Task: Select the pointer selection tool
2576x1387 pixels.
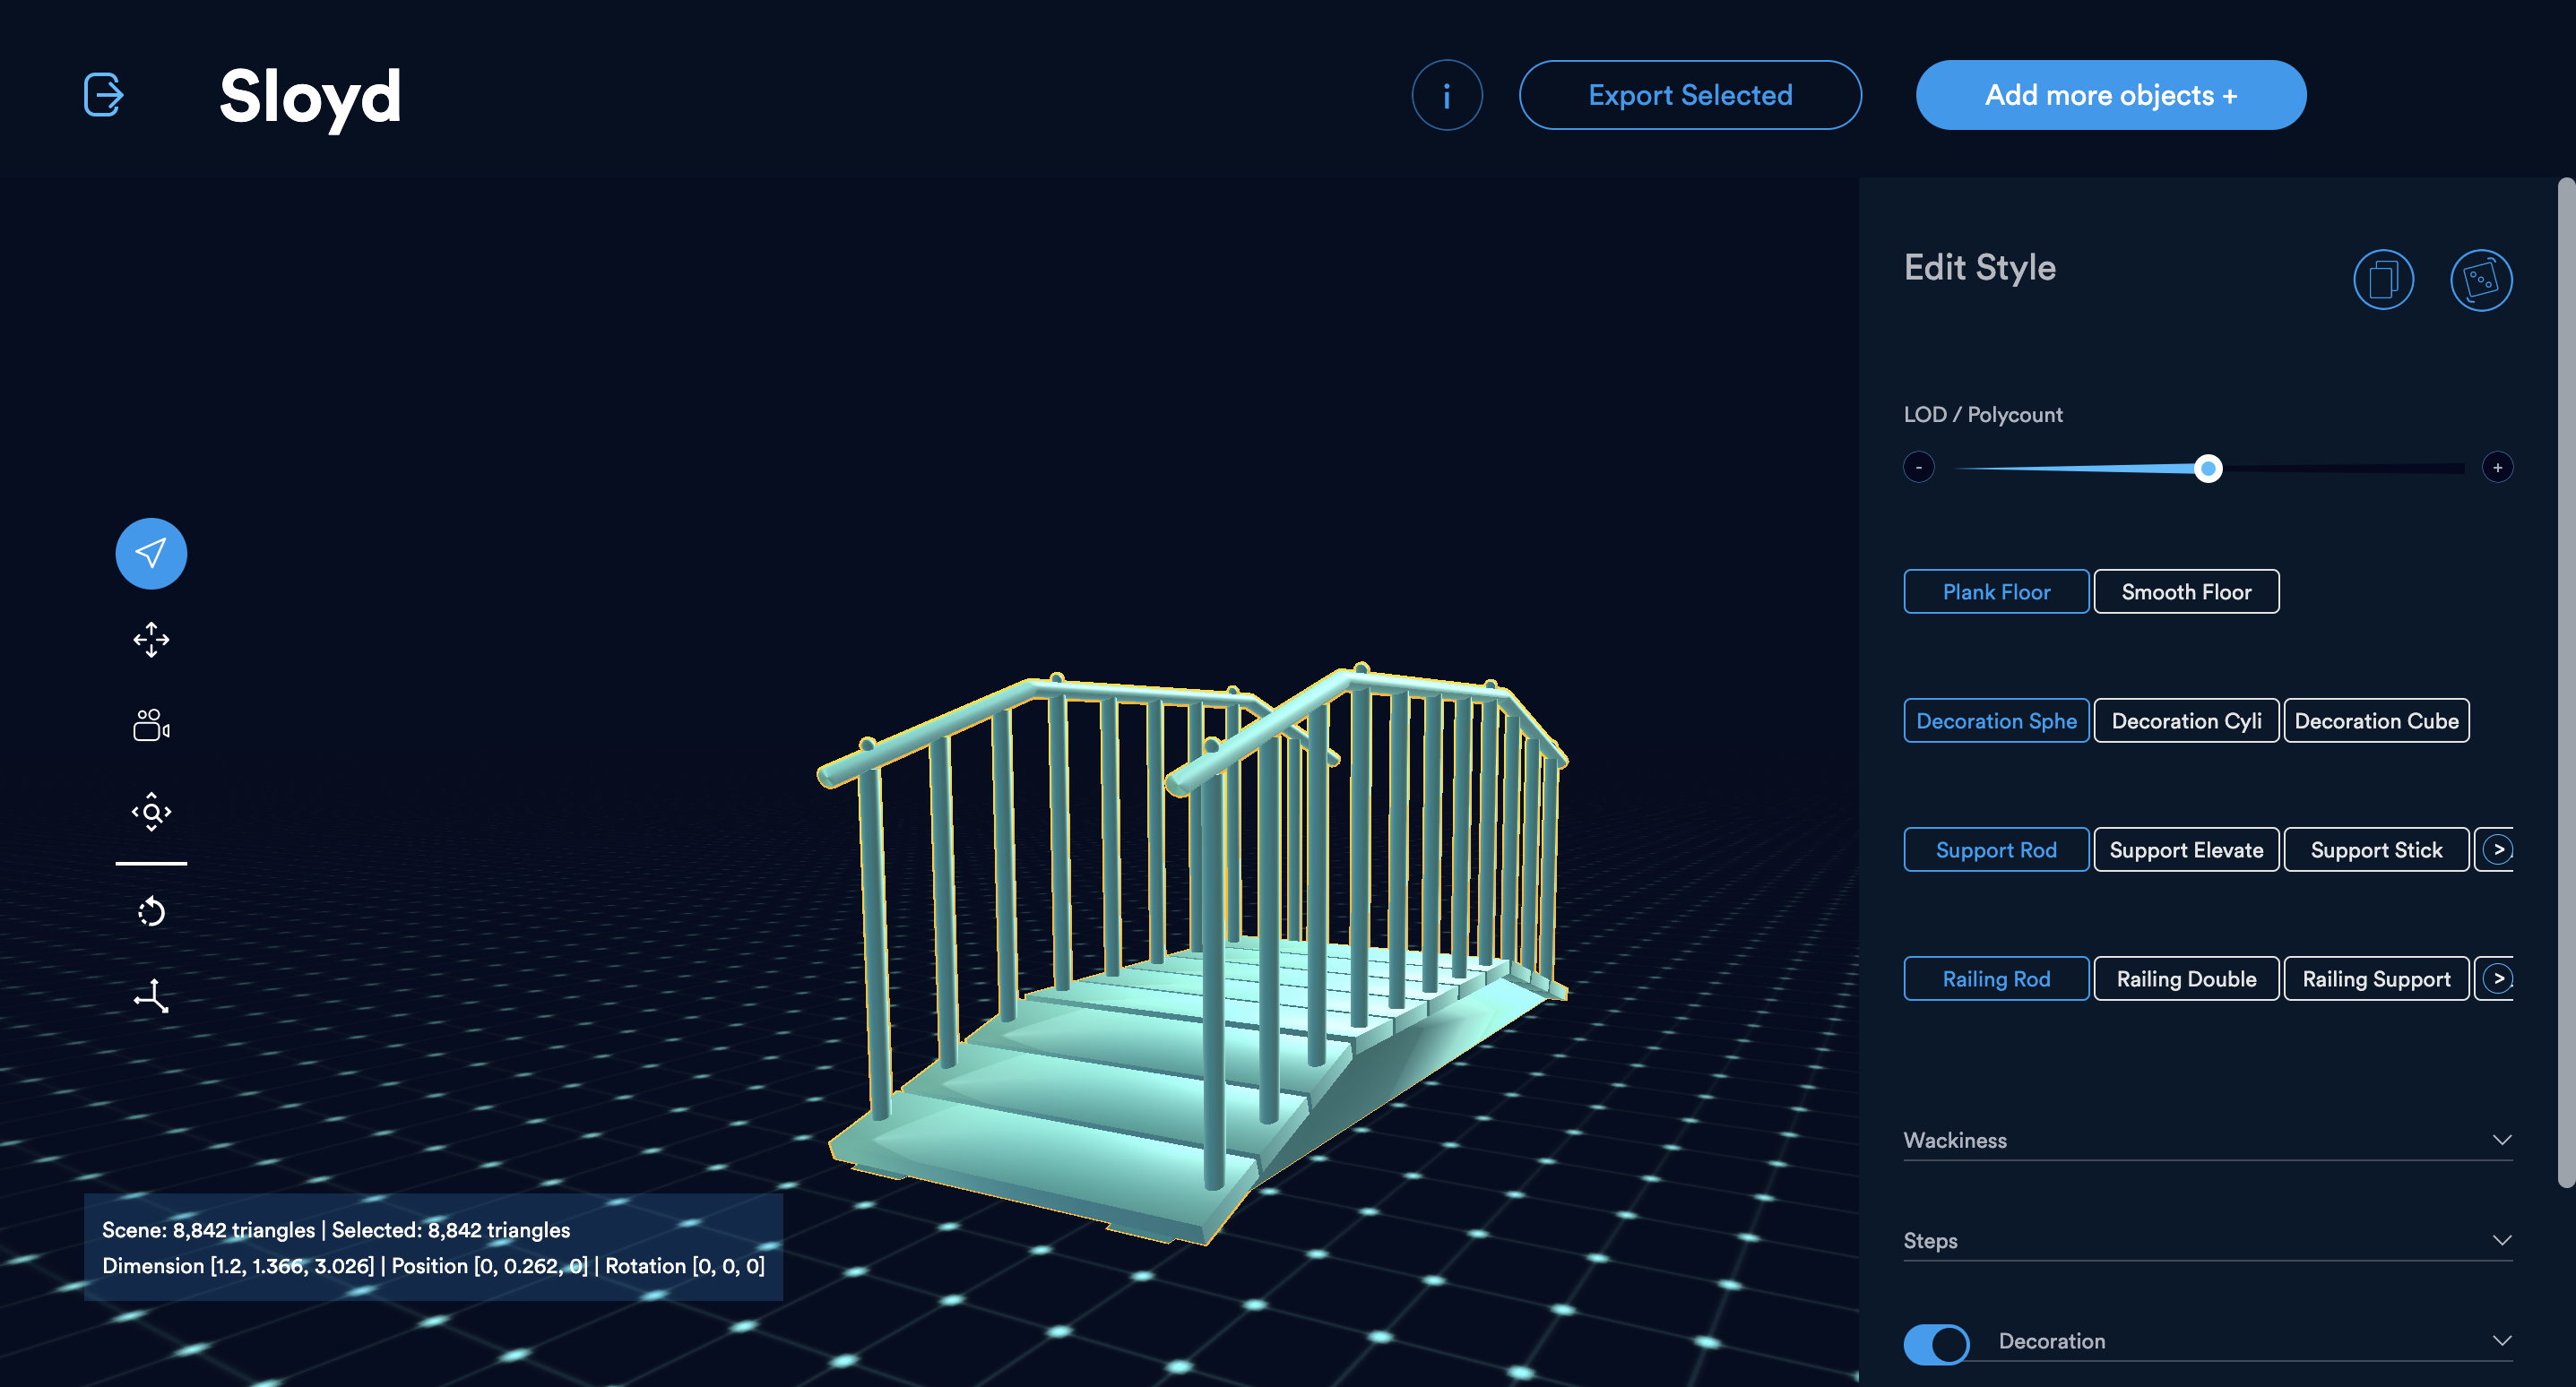Action: tap(151, 553)
